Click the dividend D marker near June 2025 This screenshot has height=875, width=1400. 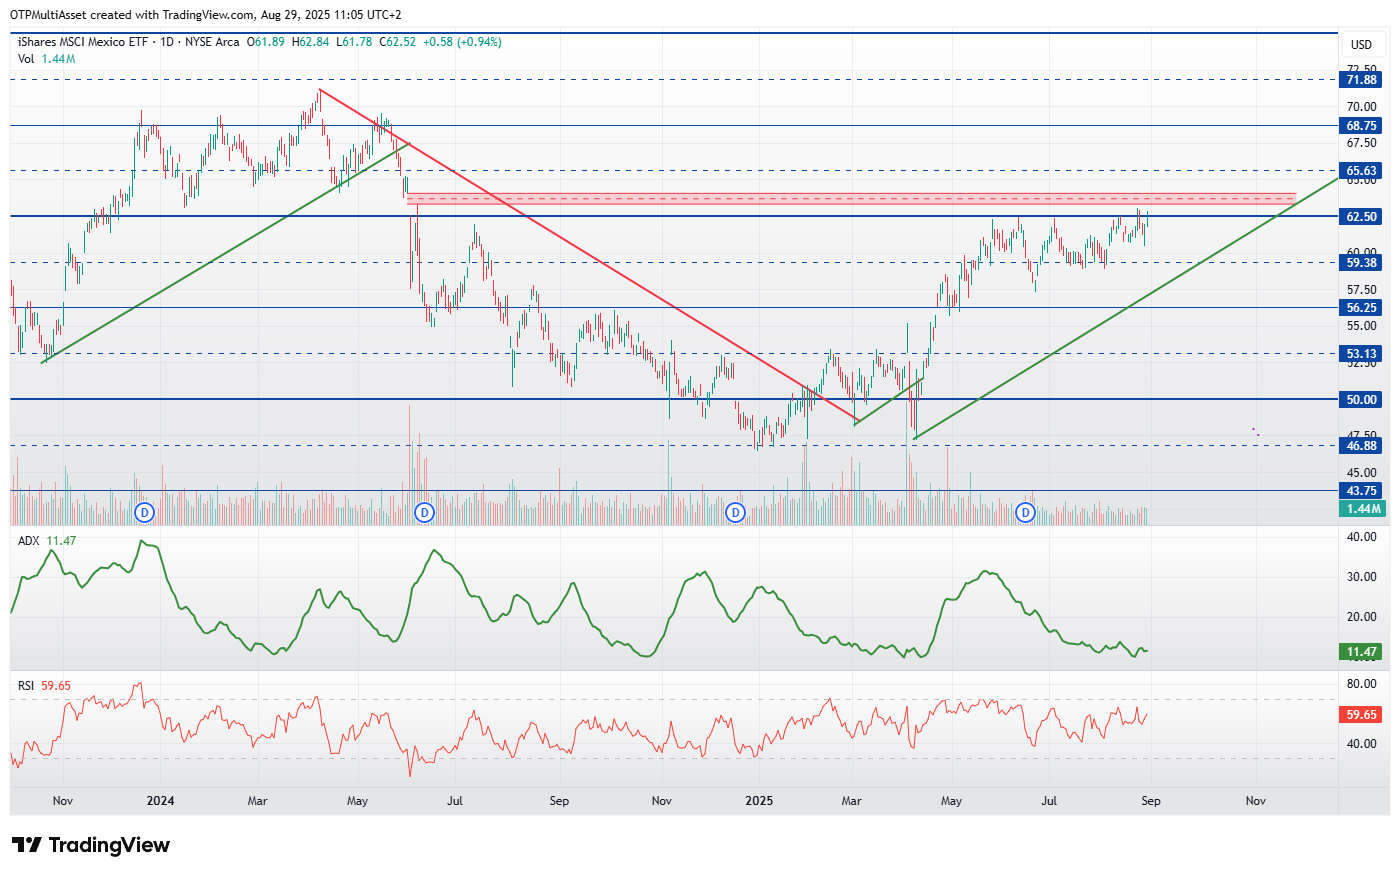tap(1025, 513)
